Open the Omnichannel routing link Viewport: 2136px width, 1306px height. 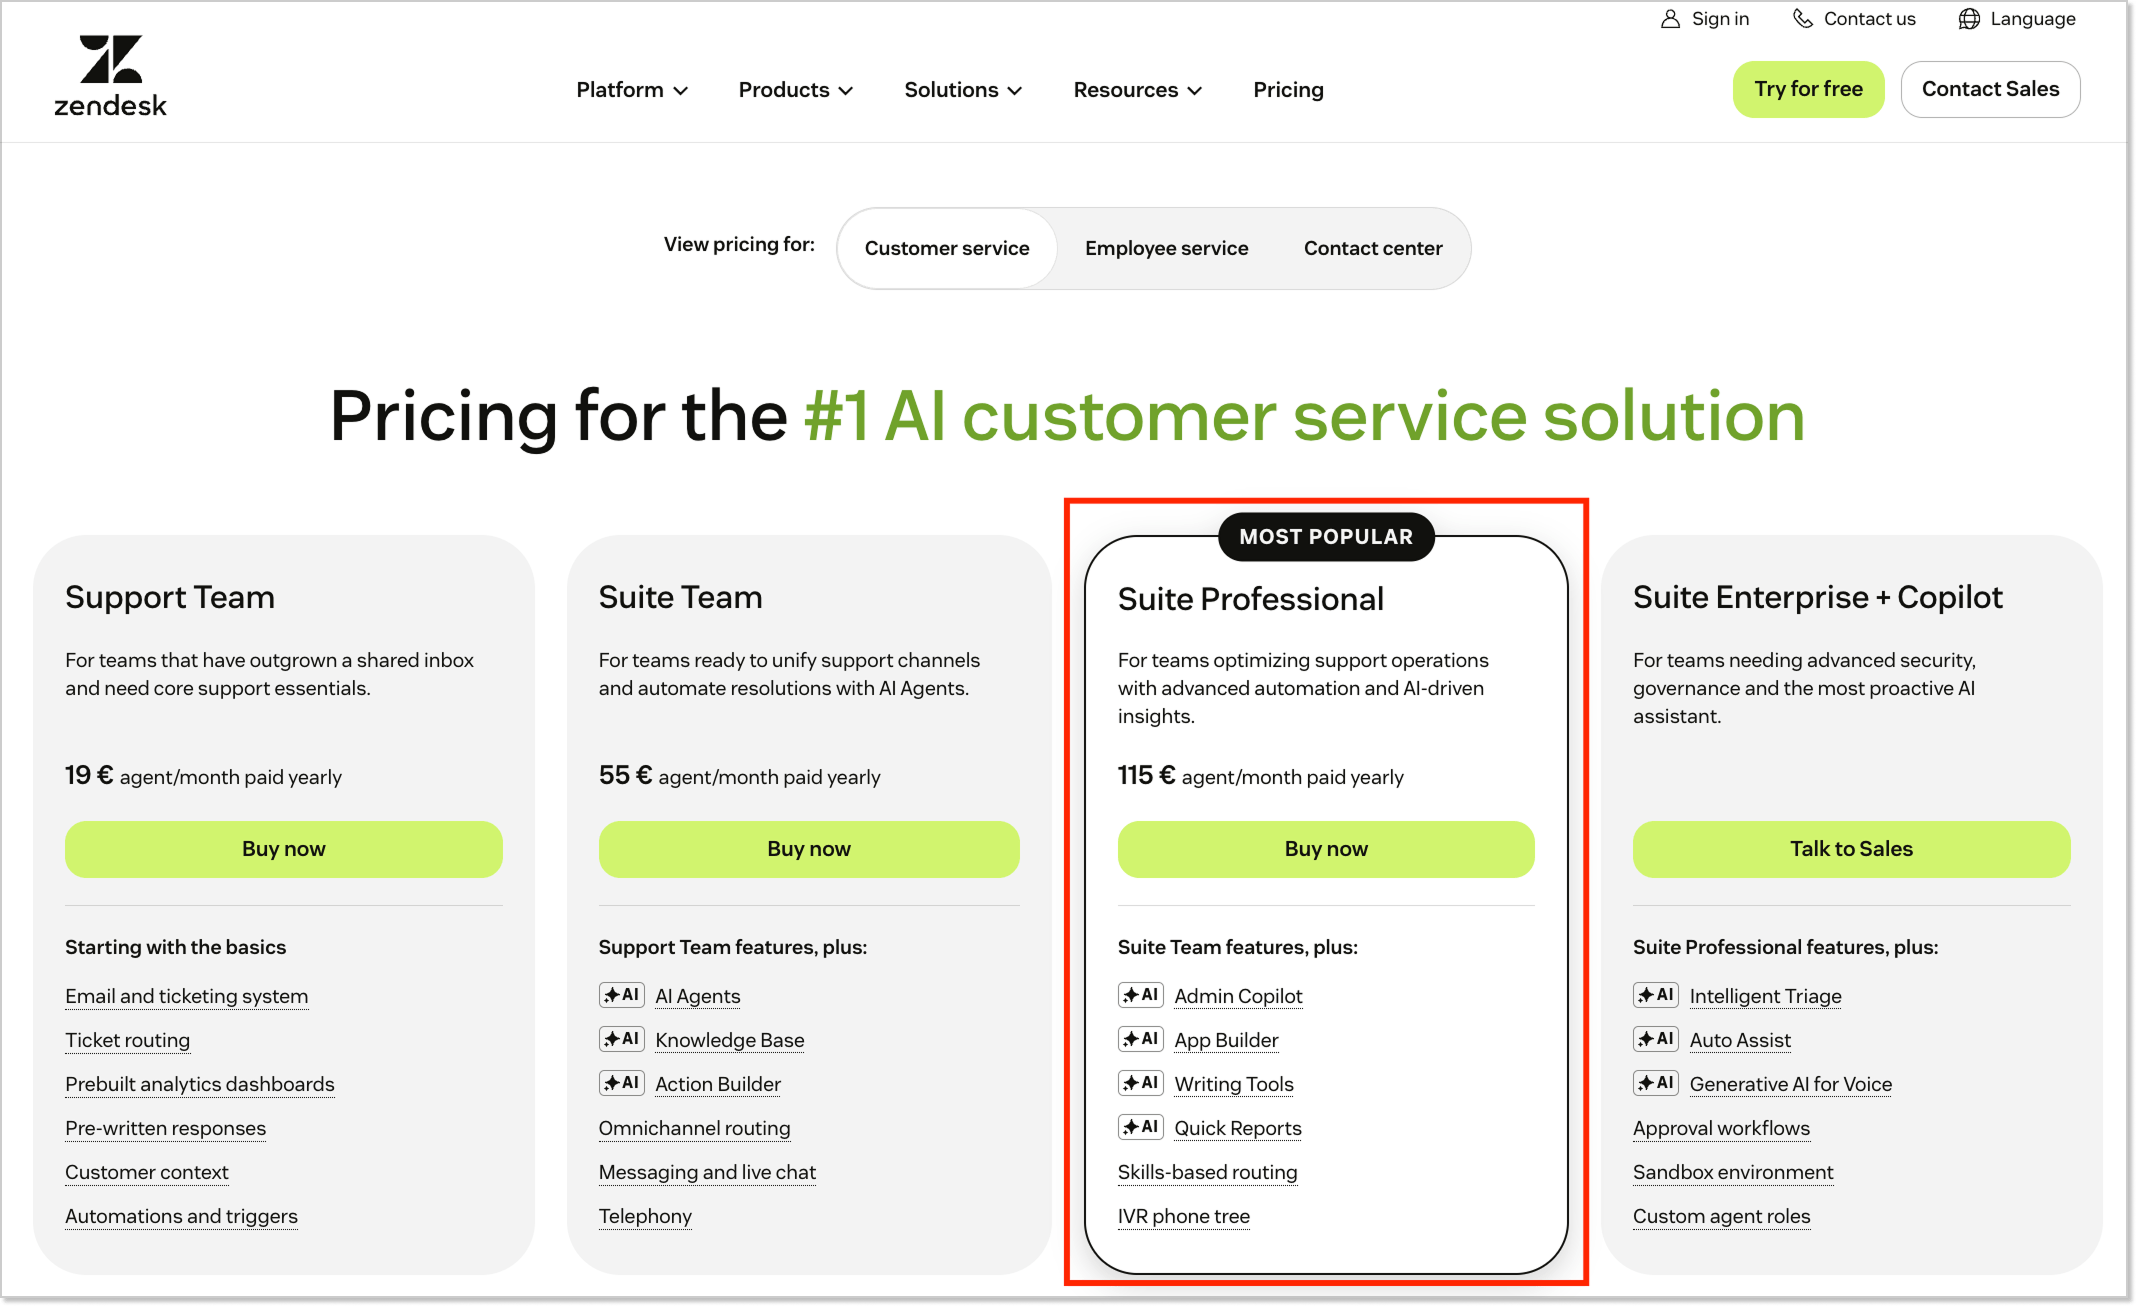coord(695,1128)
